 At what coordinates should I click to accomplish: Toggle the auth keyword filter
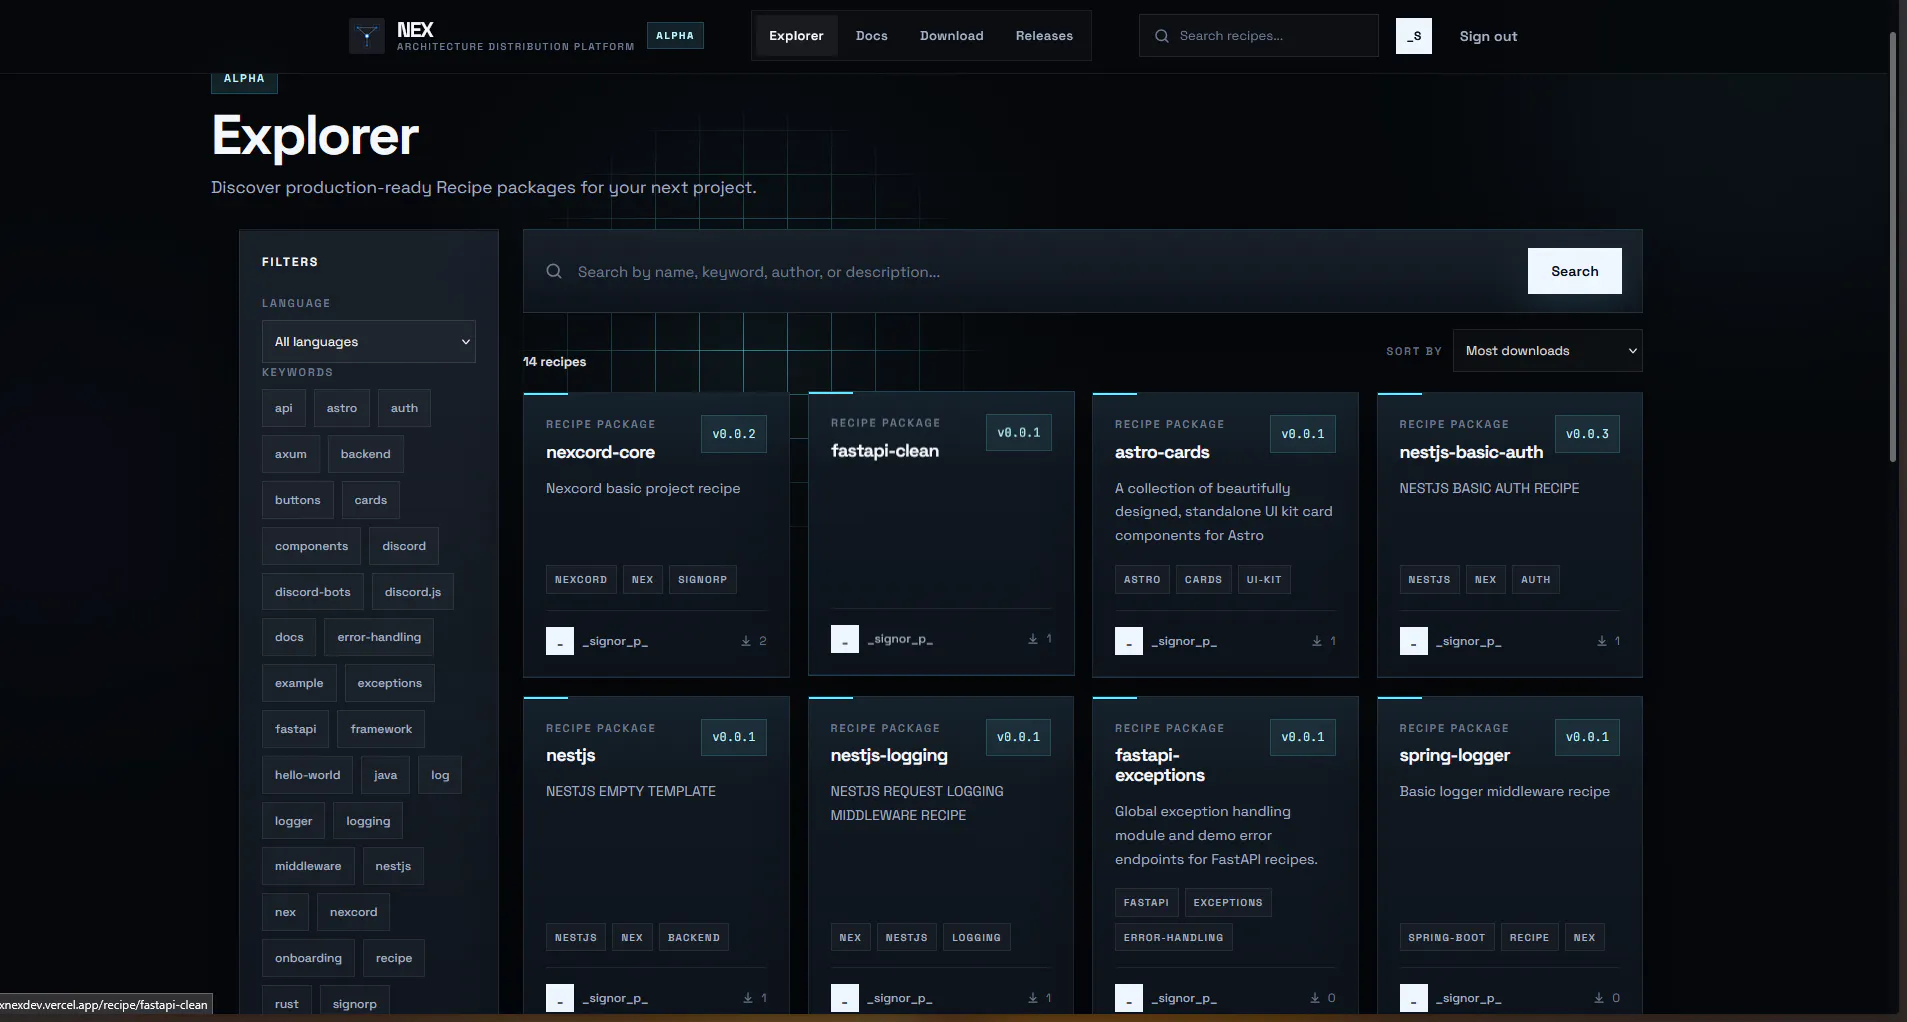coord(404,408)
